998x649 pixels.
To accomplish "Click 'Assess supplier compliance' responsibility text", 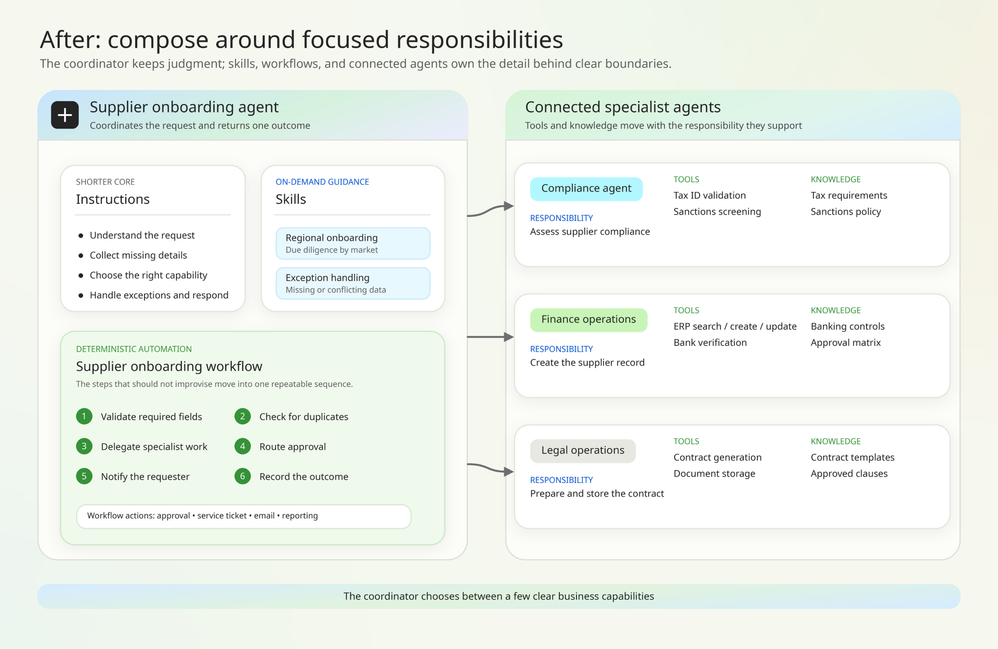I will coord(590,232).
